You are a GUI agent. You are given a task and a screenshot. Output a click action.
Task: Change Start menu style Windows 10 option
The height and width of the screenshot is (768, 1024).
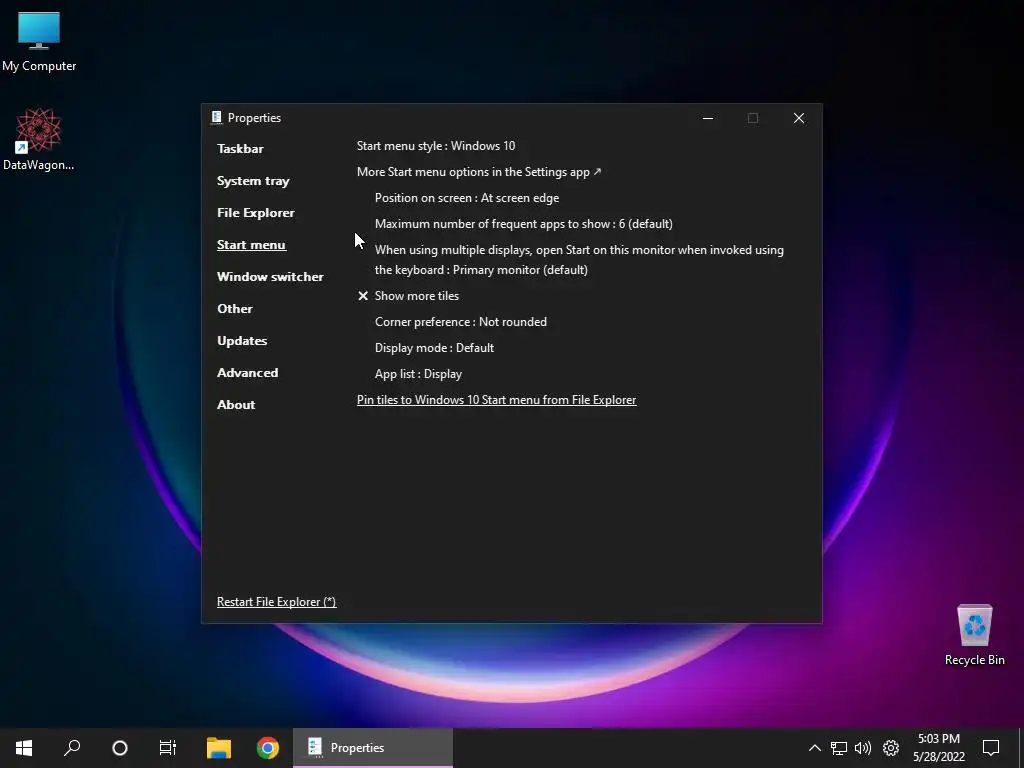[x=436, y=146]
